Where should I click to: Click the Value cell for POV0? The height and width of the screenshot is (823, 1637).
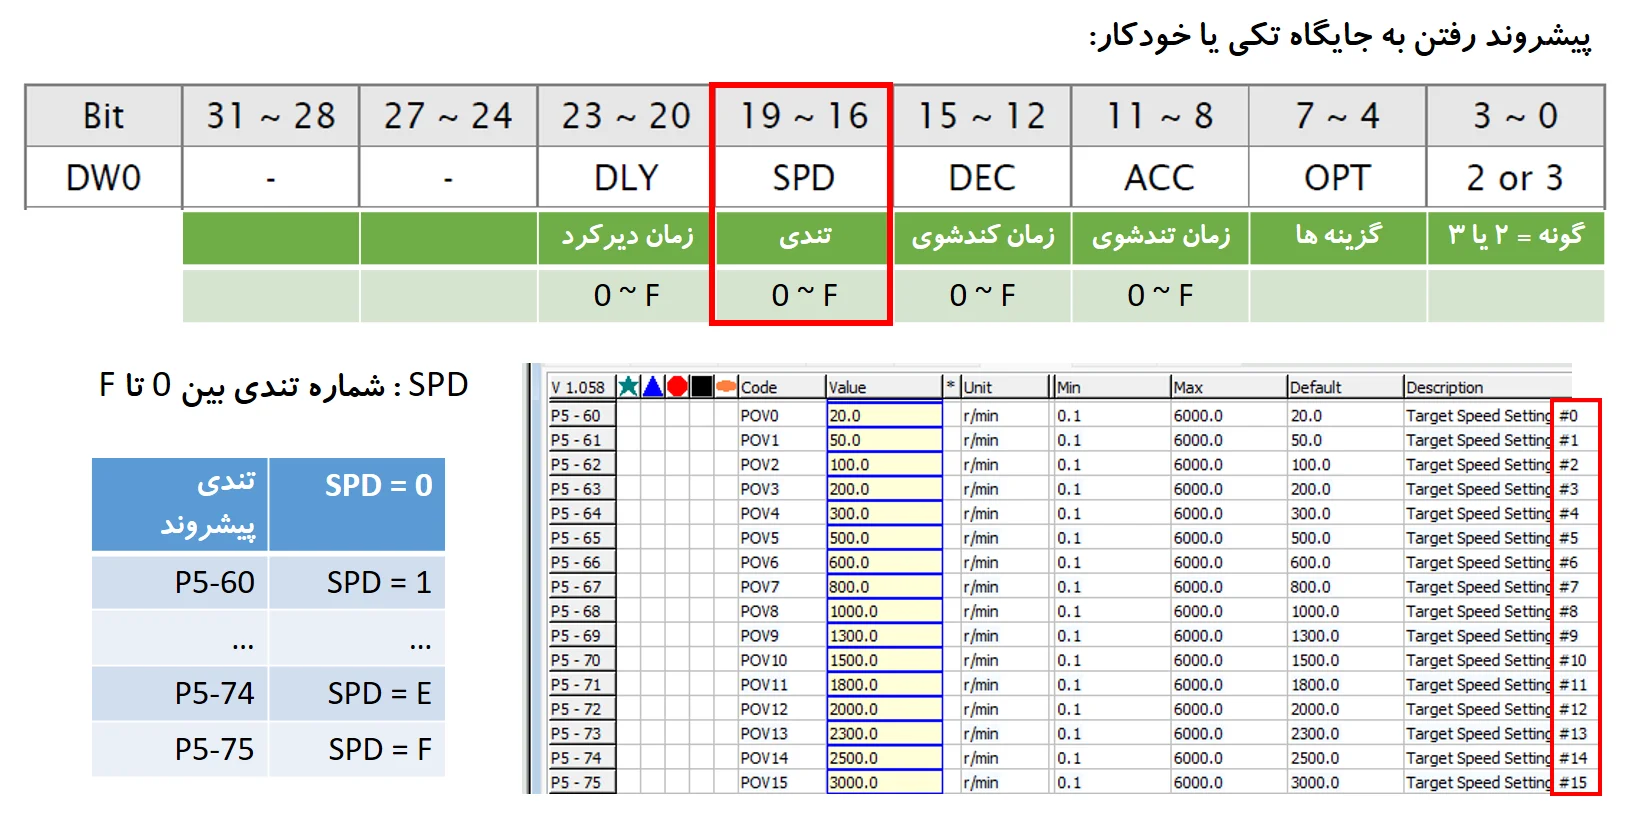[884, 416]
